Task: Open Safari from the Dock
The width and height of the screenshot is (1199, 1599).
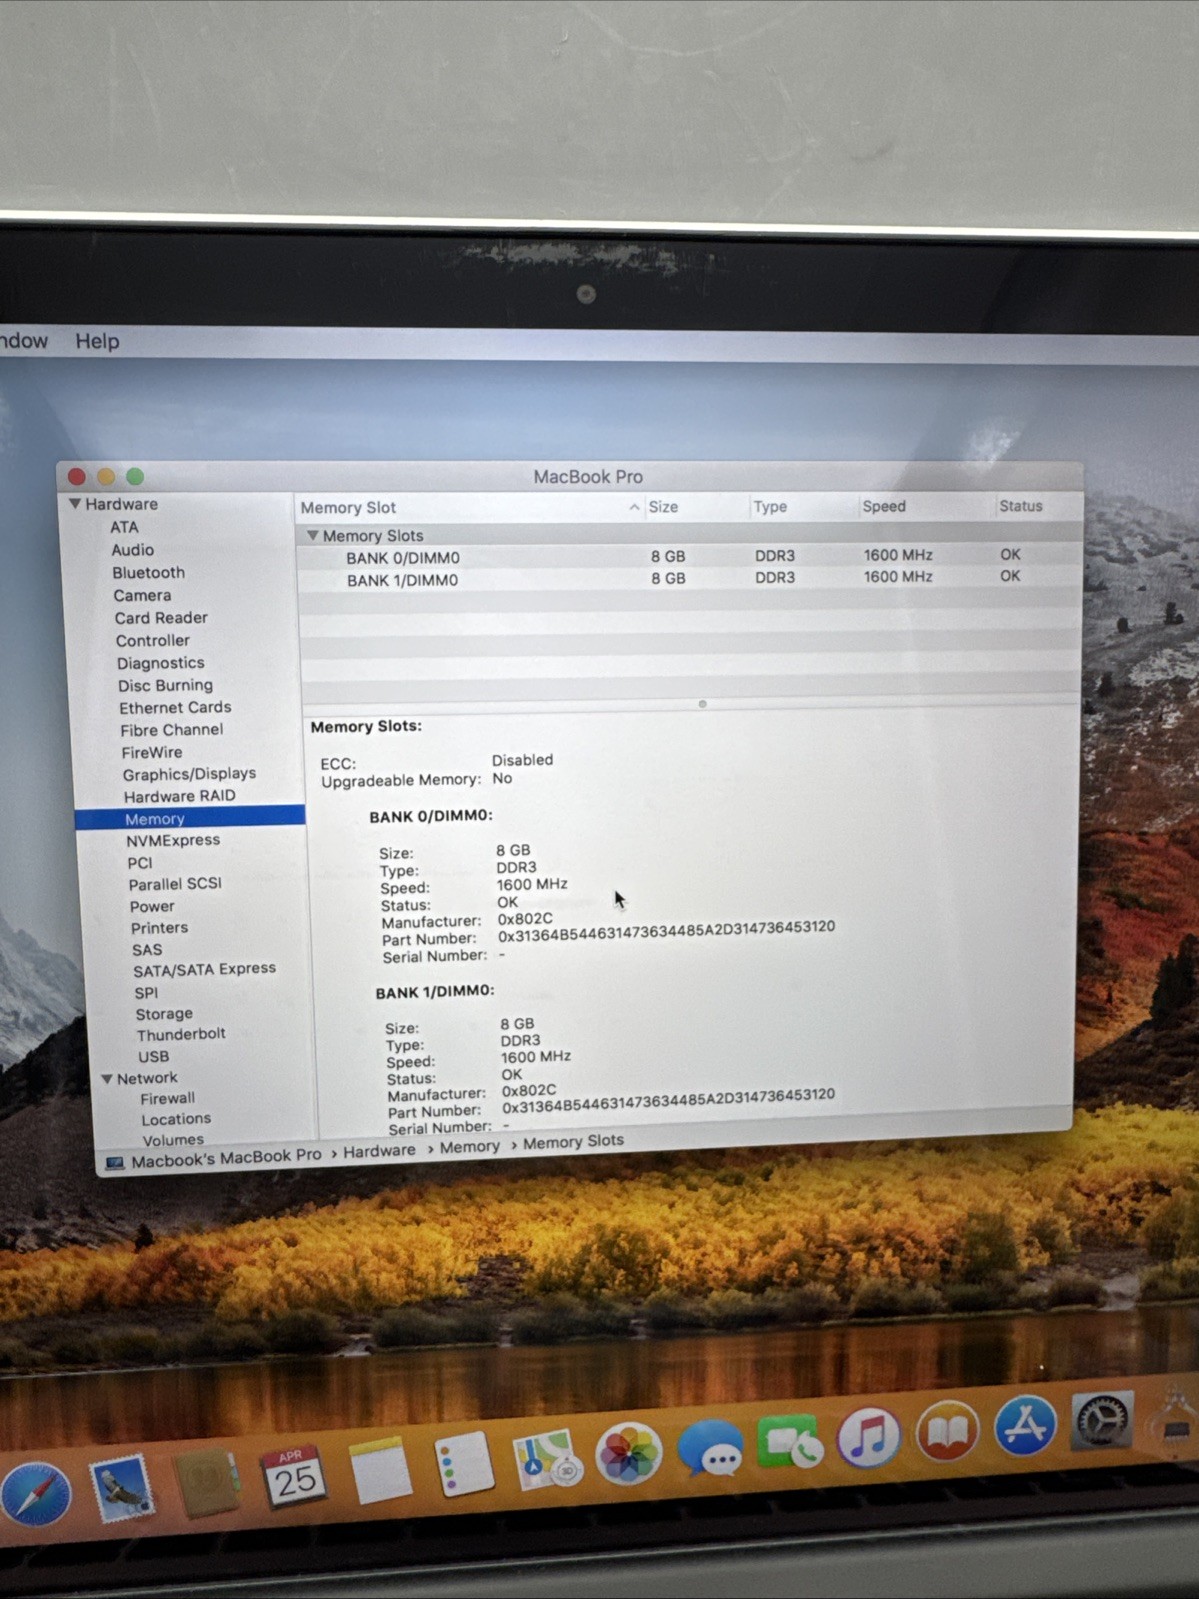Action: pos(36,1495)
